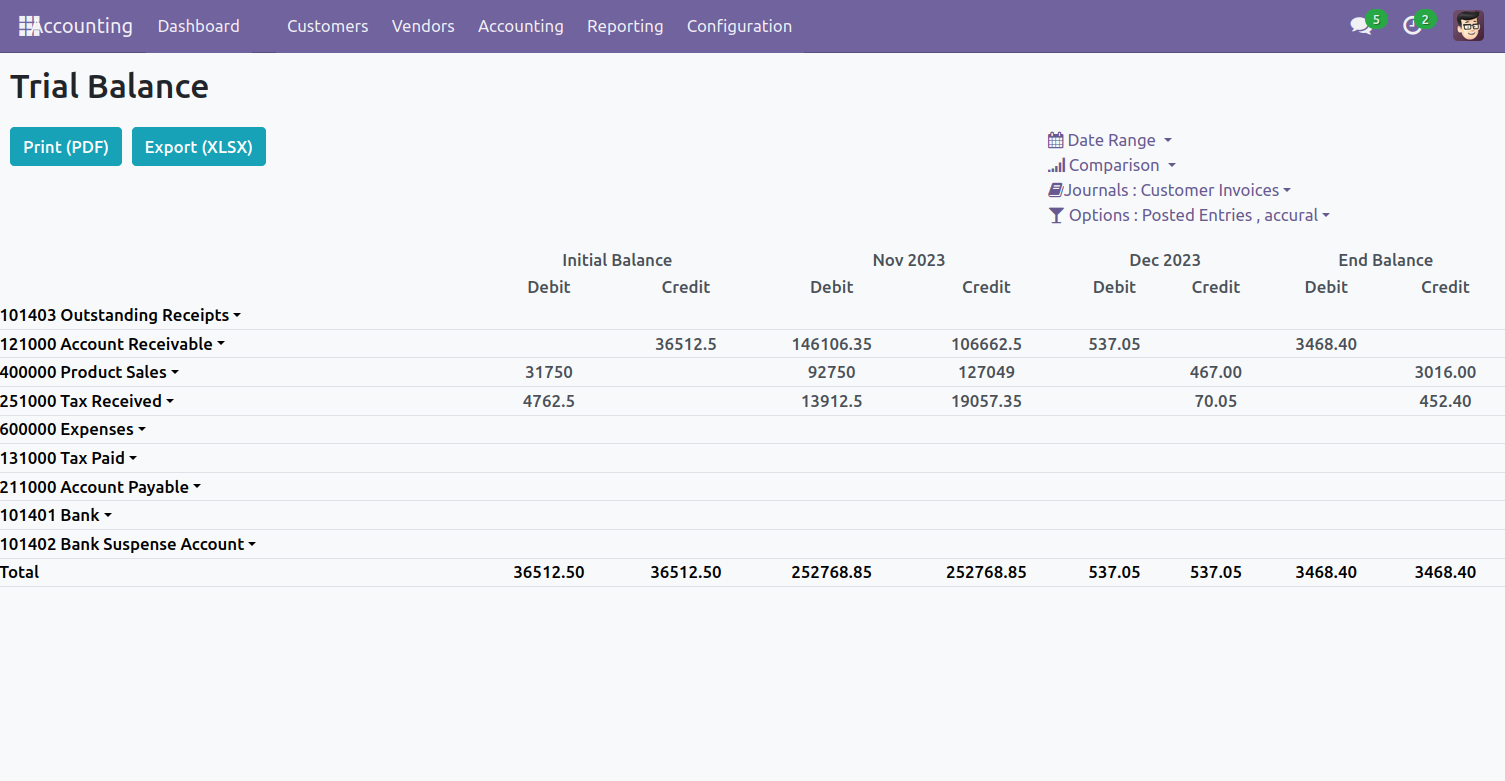Open the apps grid menu icon
1505x781 pixels.
tap(28, 26)
